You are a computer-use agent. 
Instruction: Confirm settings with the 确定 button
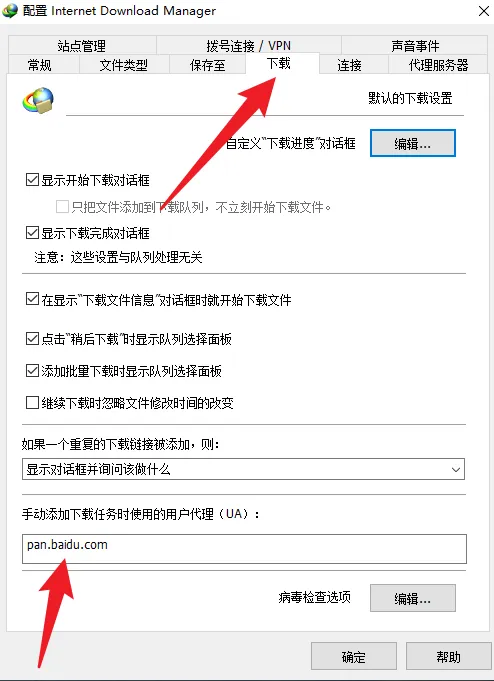click(x=354, y=657)
